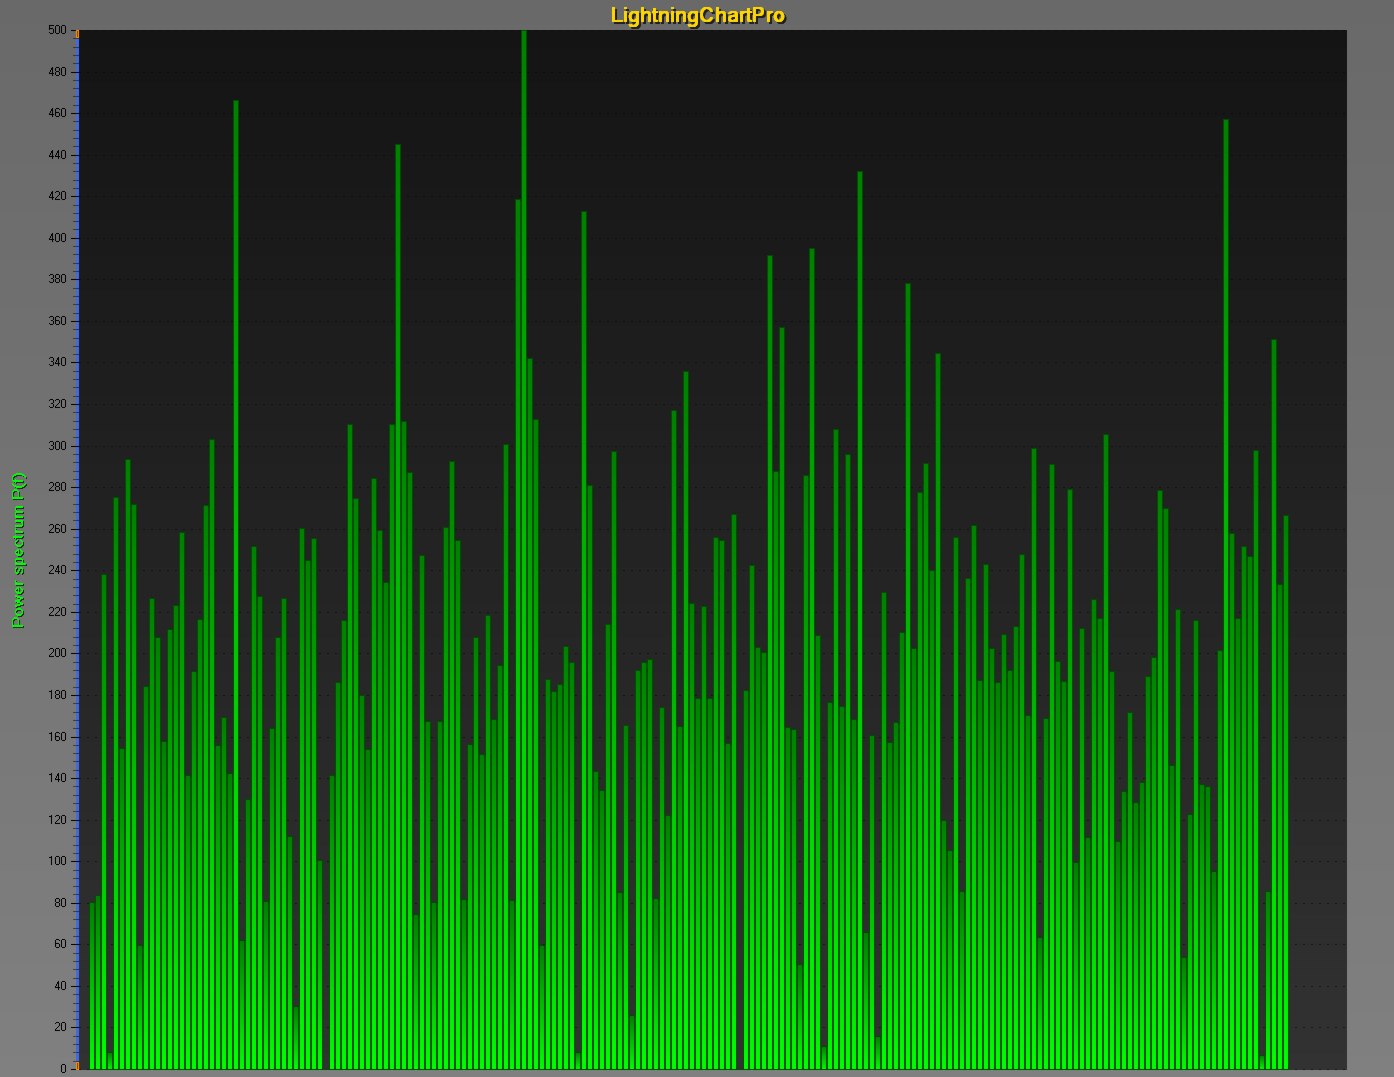Click the Y-axis label 220
1394x1077 pixels.
click(57, 612)
